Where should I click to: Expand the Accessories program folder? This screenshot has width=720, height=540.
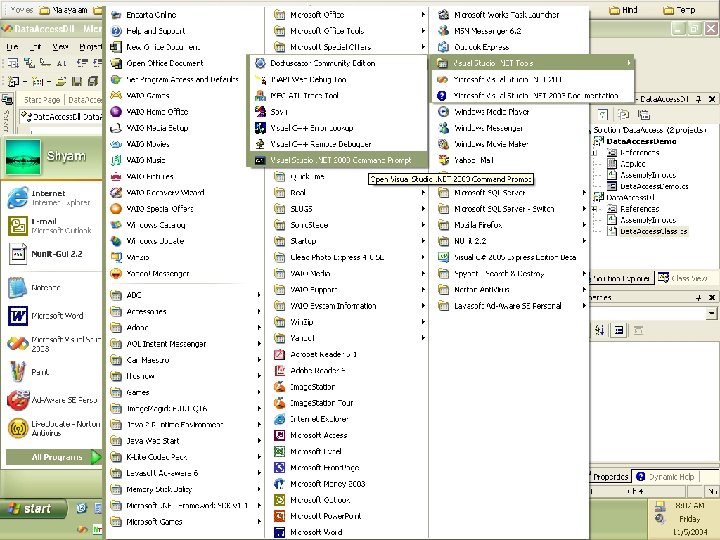(186, 311)
